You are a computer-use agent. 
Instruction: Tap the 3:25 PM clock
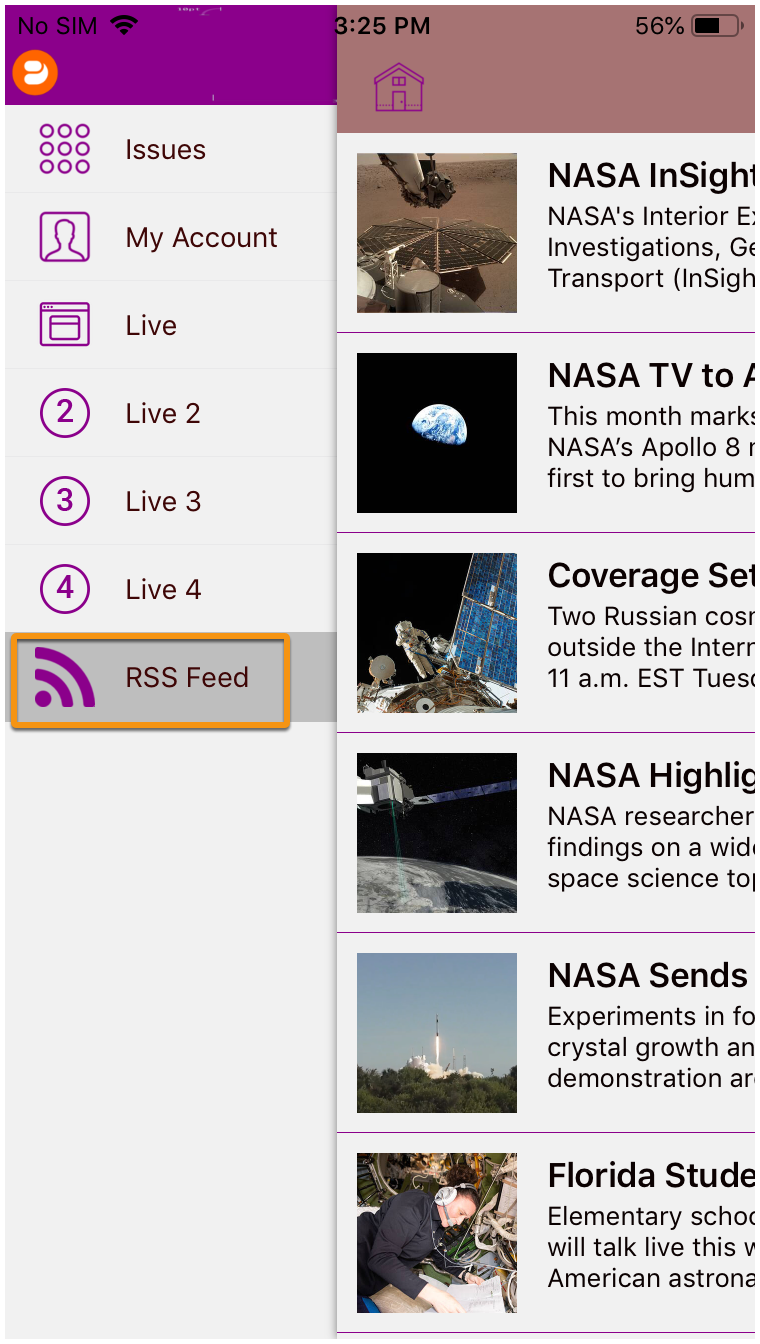pos(384,26)
